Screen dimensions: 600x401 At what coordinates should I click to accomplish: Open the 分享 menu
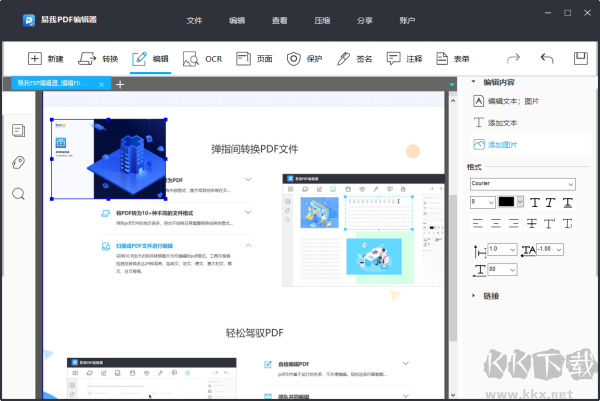click(365, 20)
